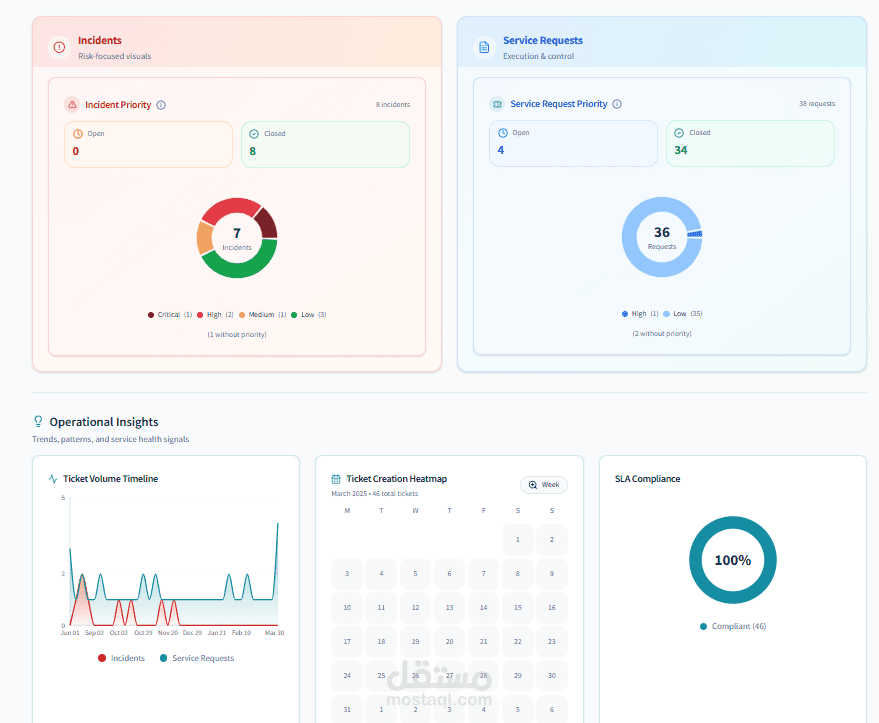Click the '36 Requests' donut center label
Screen dimensions: 879x723
(x=662, y=237)
